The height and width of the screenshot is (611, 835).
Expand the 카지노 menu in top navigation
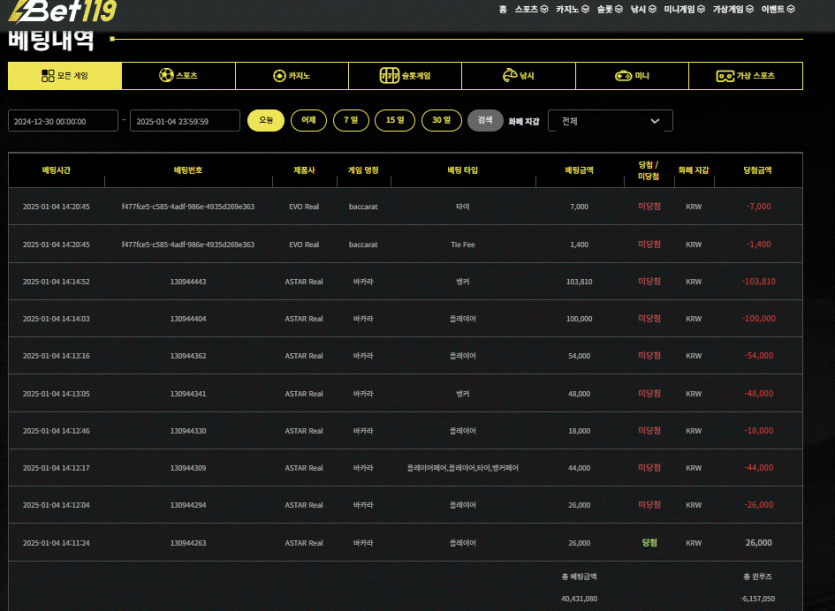[571, 9]
